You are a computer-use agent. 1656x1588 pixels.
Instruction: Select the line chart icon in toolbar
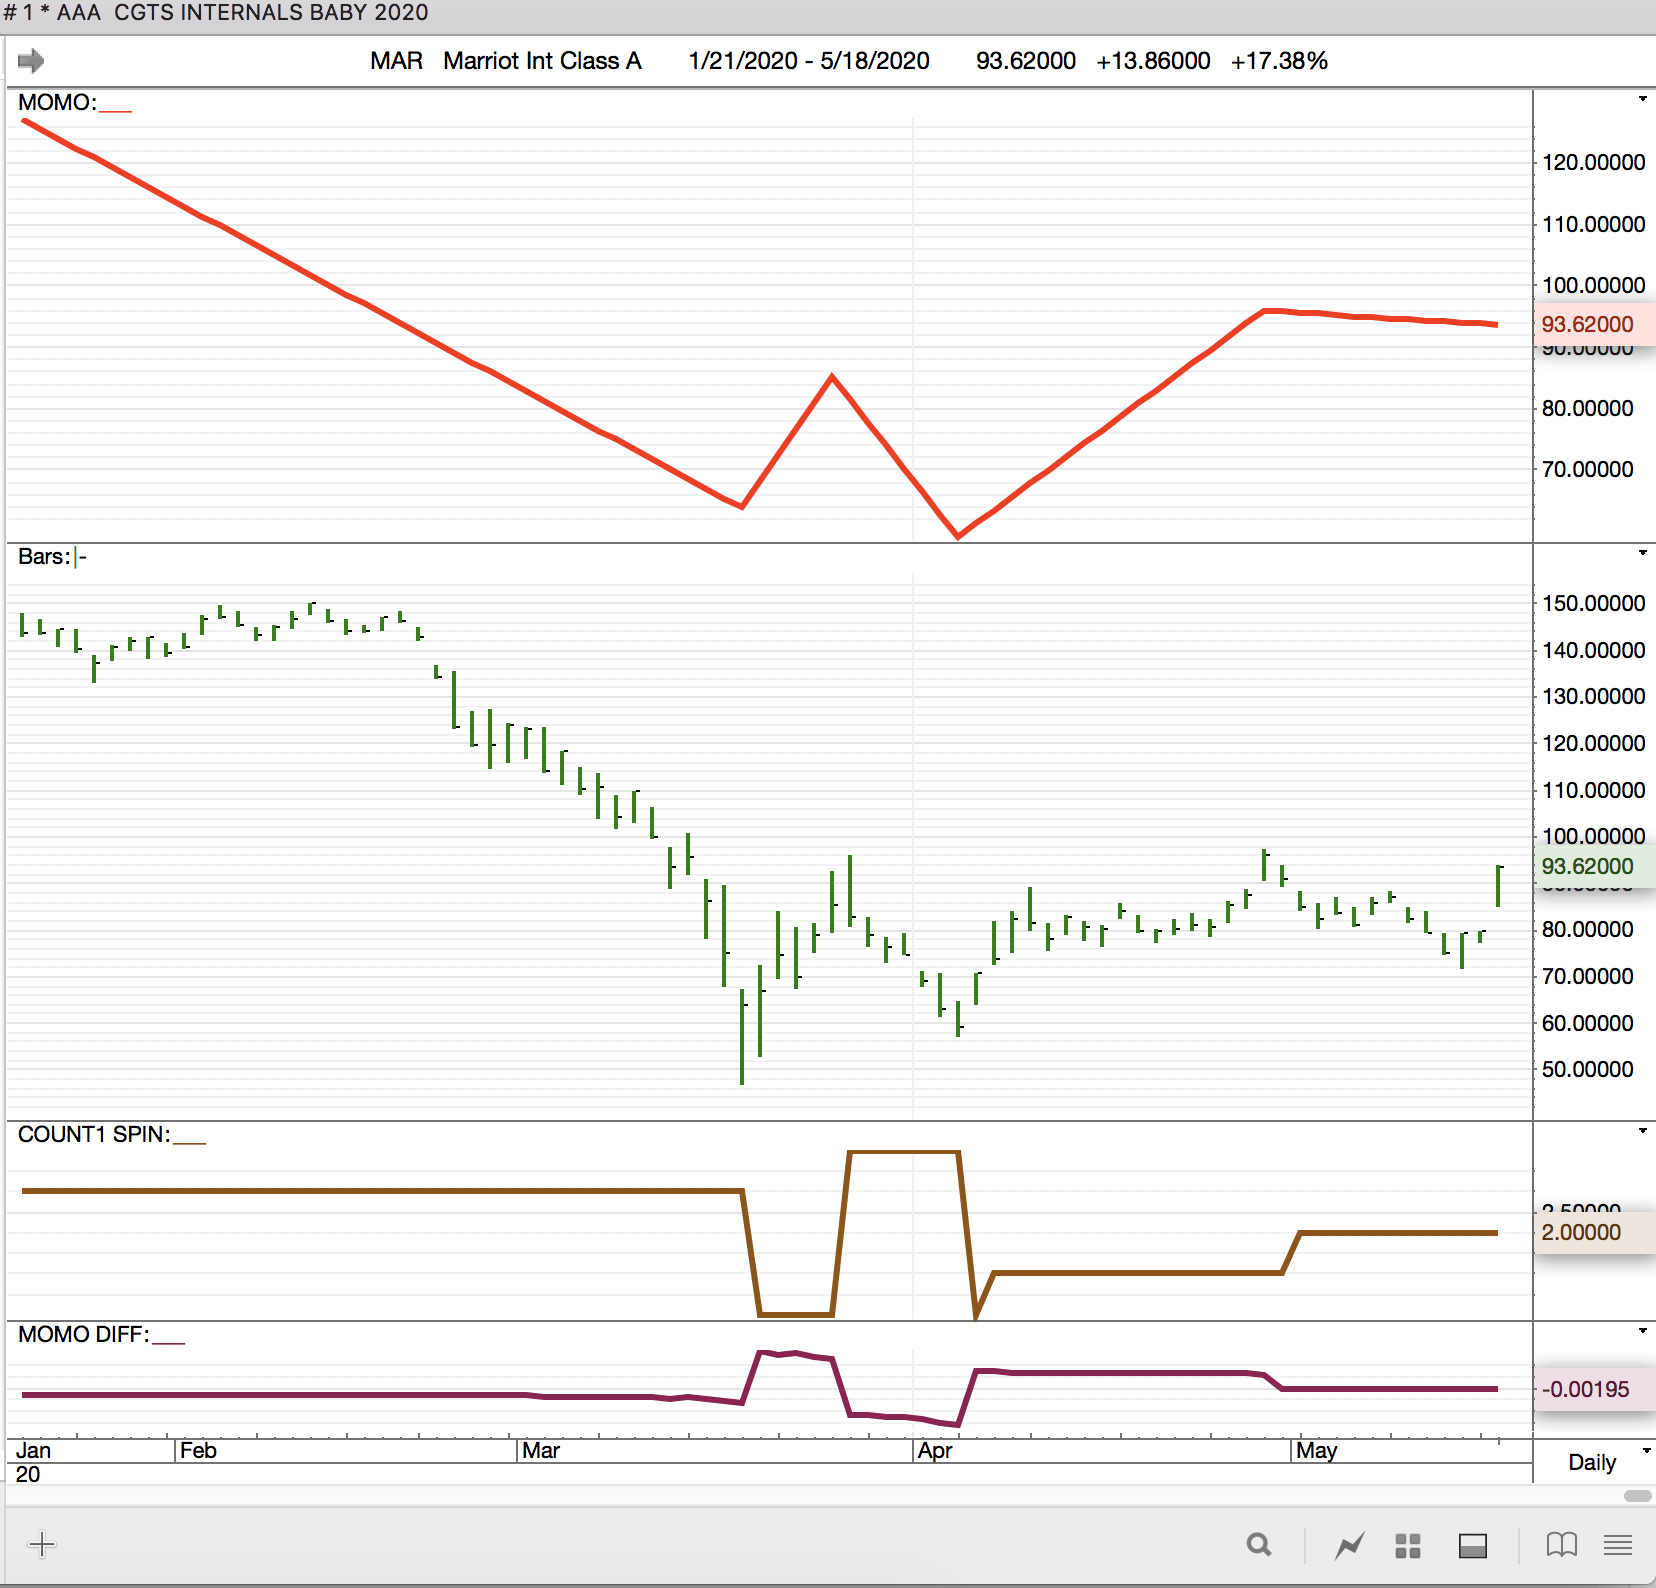pyautogui.click(x=1349, y=1546)
